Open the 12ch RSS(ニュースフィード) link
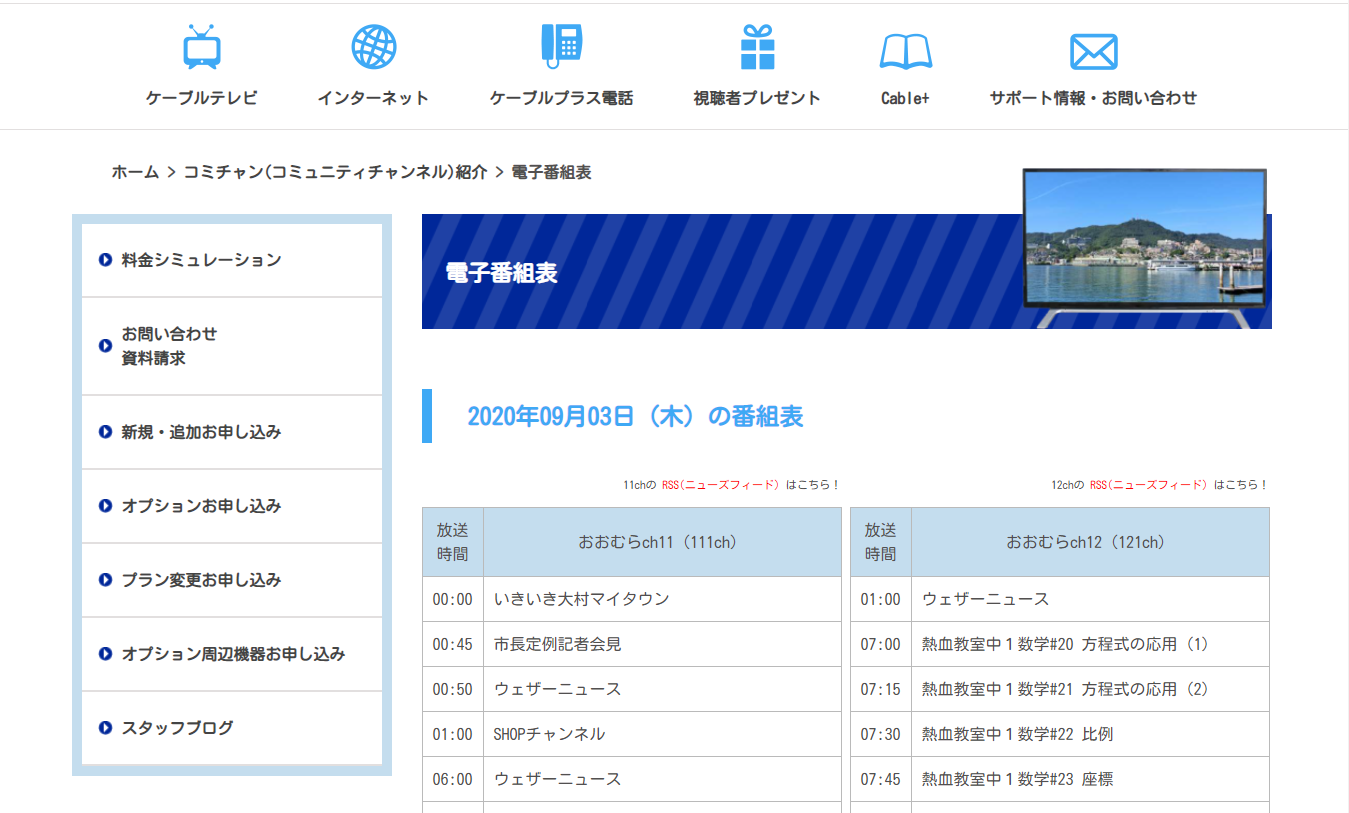Viewport: 1349px width, 813px height. point(1148,485)
